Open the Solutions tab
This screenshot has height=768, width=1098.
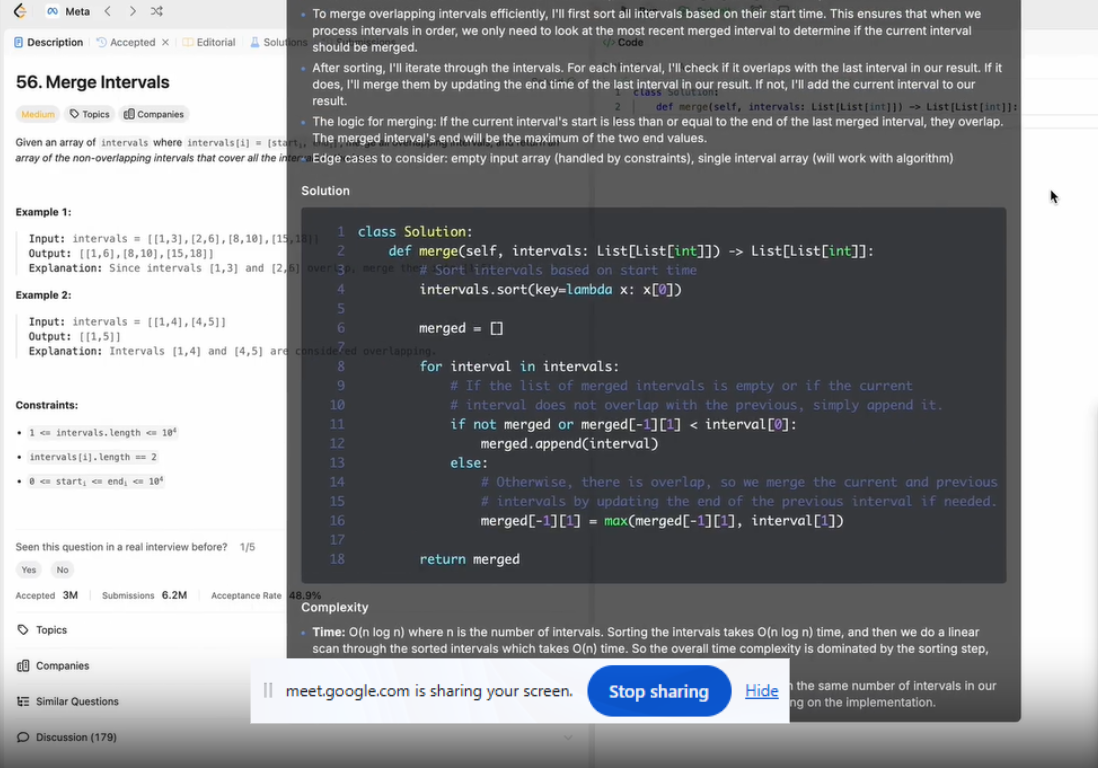(x=278, y=42)
